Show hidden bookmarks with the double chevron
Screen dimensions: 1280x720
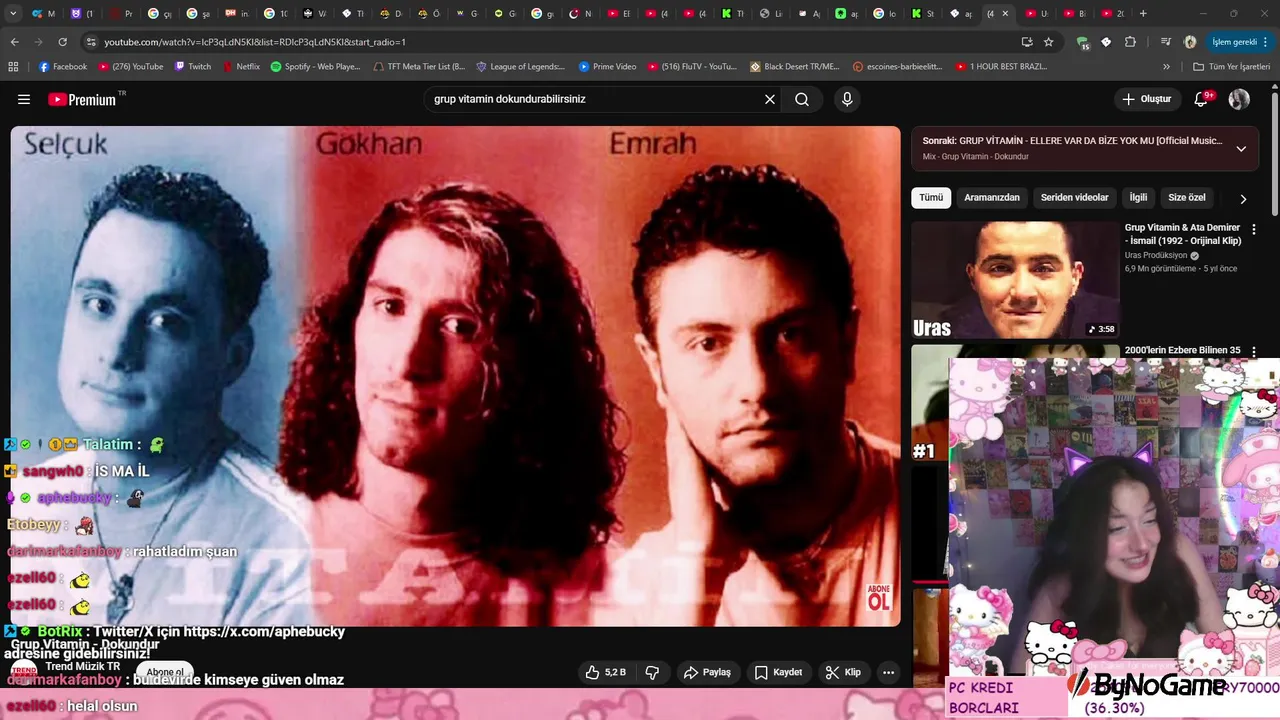coord(1166,67)
